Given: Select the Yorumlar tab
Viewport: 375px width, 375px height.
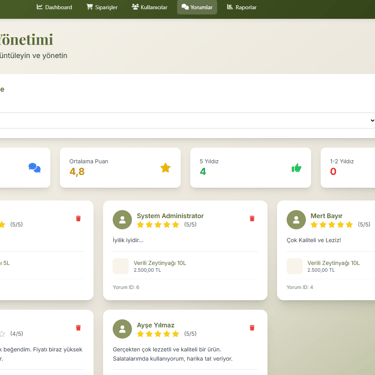Looking at the screenshot, I should tap(197, 7).
